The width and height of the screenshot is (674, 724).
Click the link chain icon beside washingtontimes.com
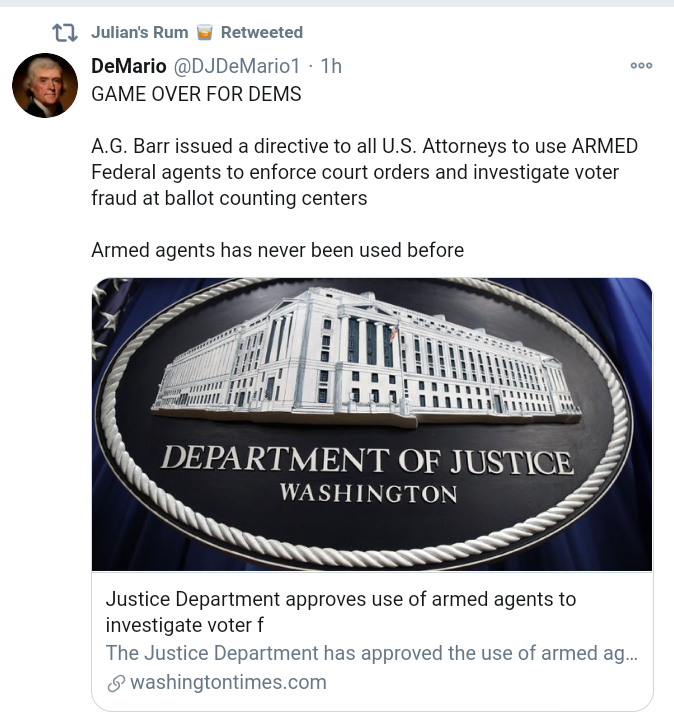pyautogui.click(x=116, y=683)
